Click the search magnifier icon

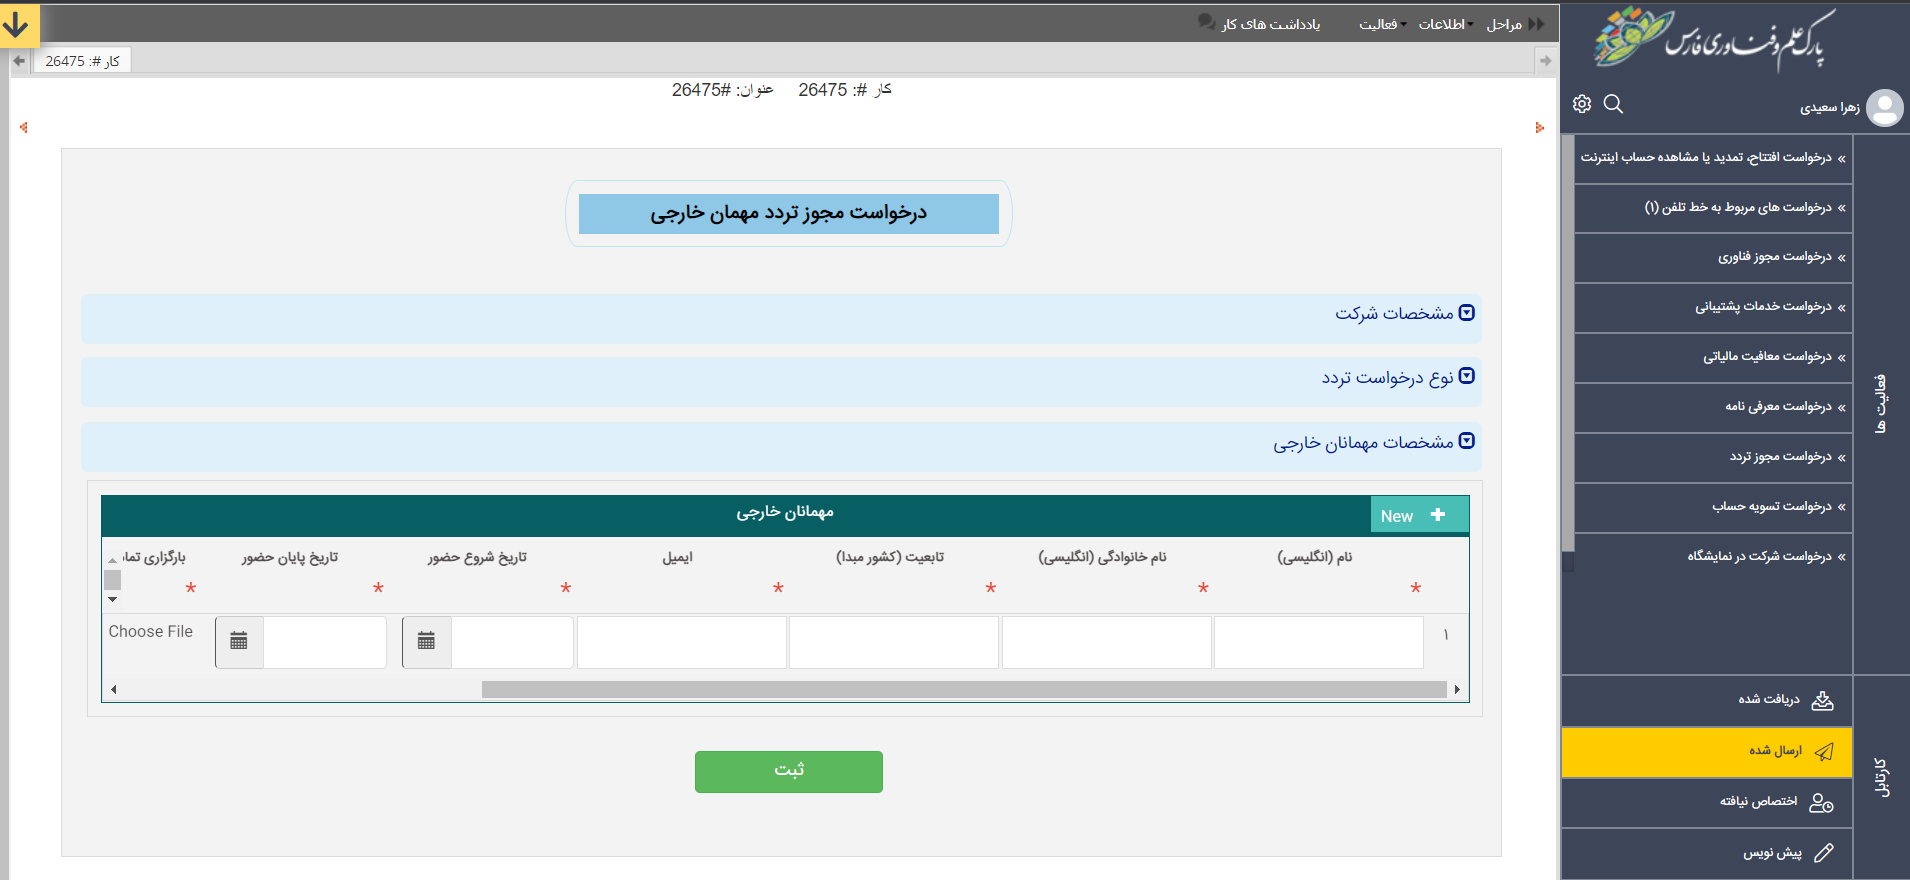pos(1613,104)
